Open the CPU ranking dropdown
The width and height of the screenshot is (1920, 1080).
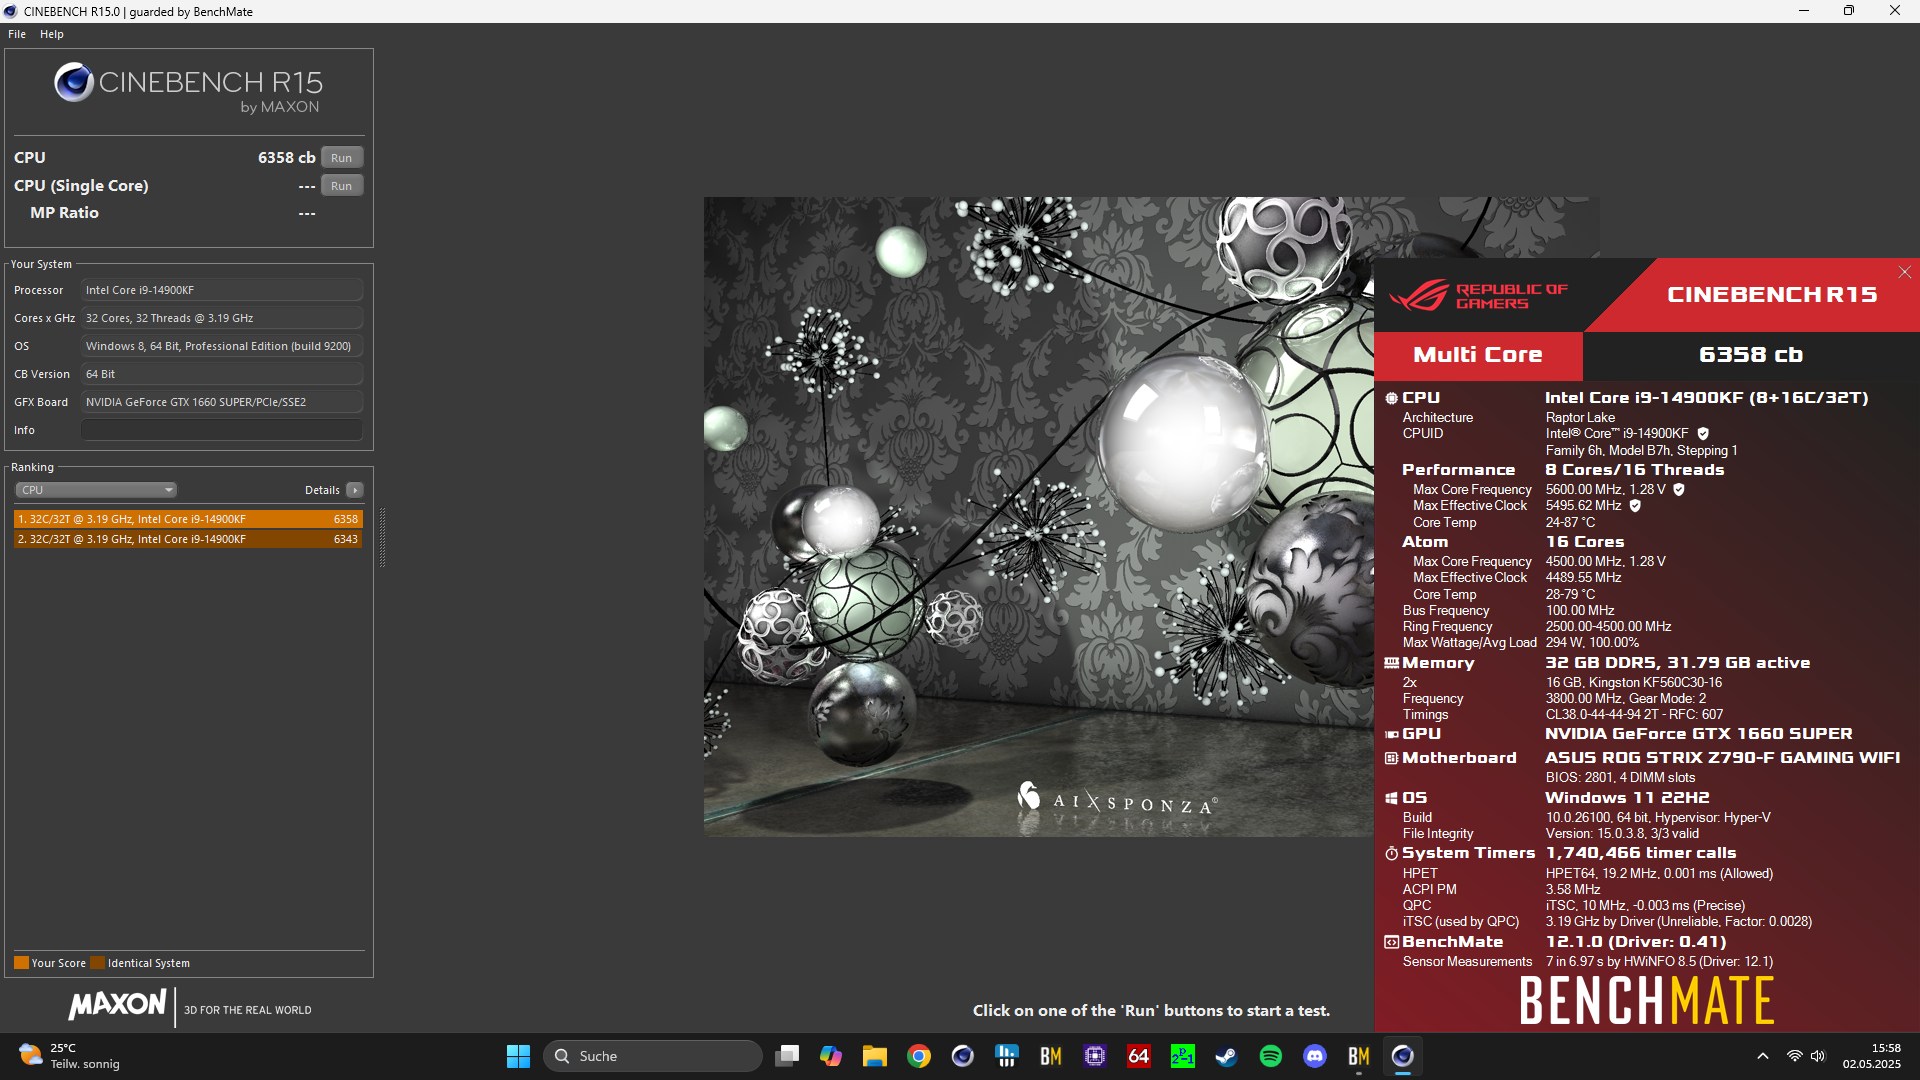tap(96, 490)
